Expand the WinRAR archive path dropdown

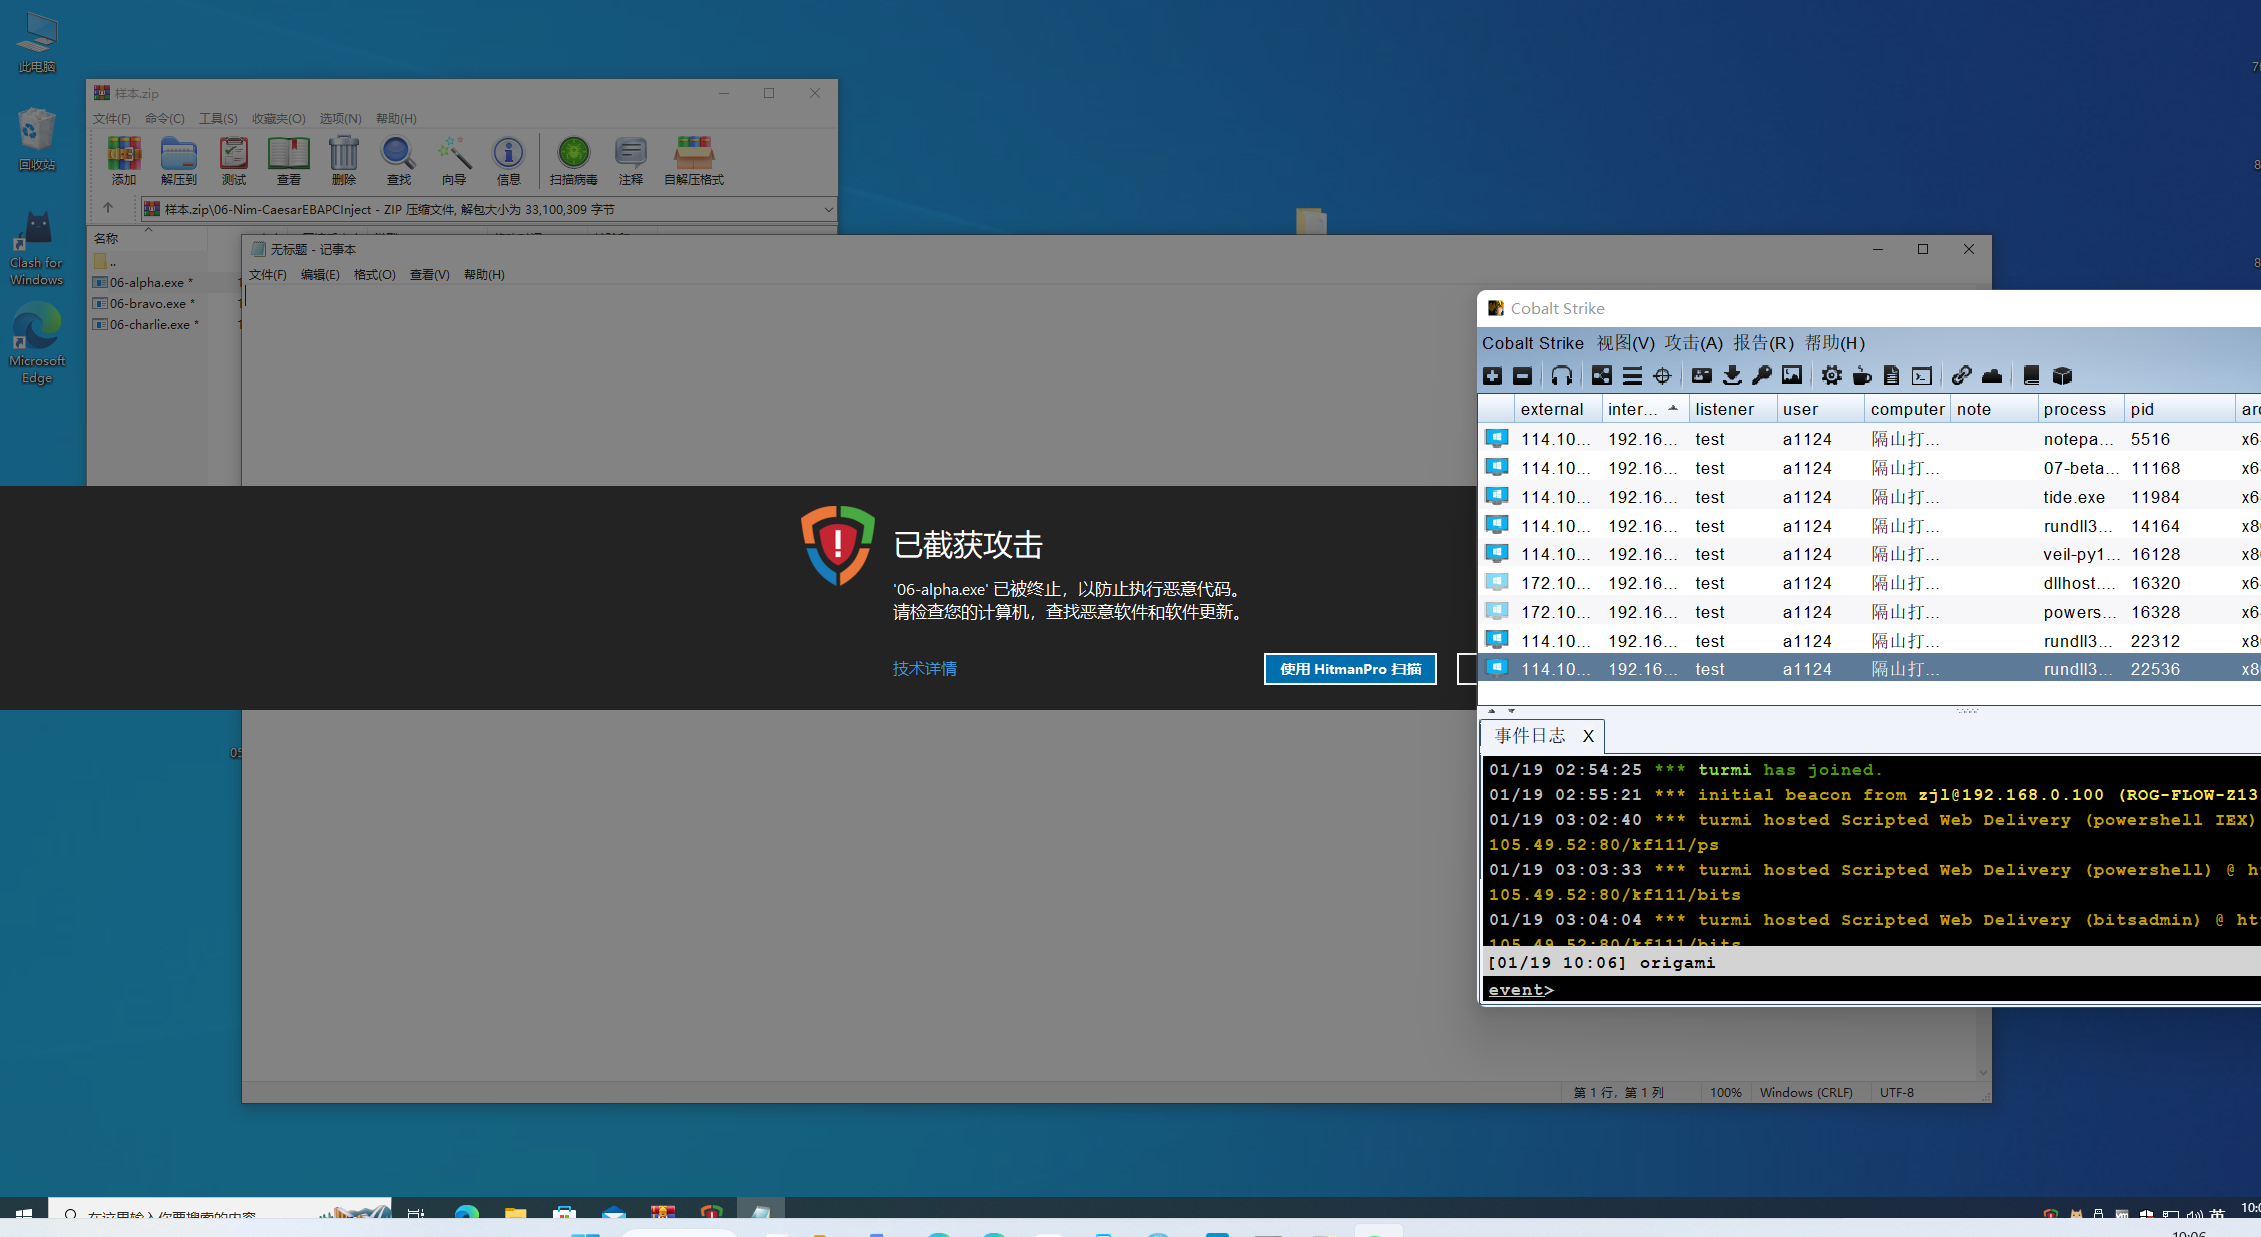[x=828, y=209]
